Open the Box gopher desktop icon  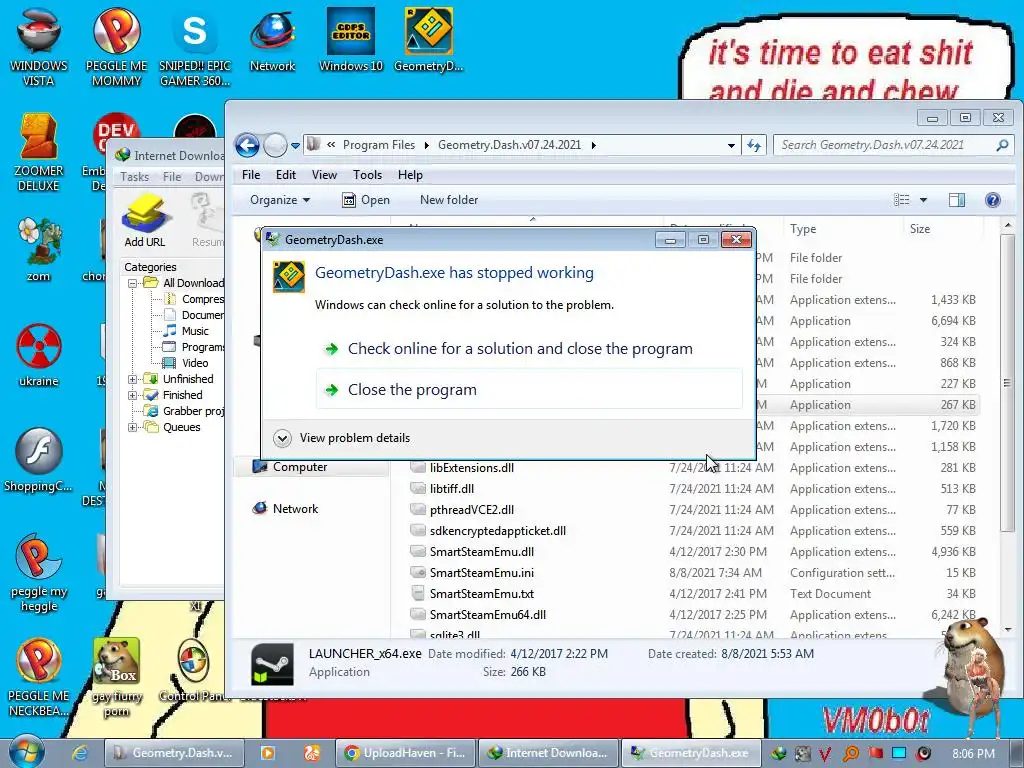(x=116, y=678)
